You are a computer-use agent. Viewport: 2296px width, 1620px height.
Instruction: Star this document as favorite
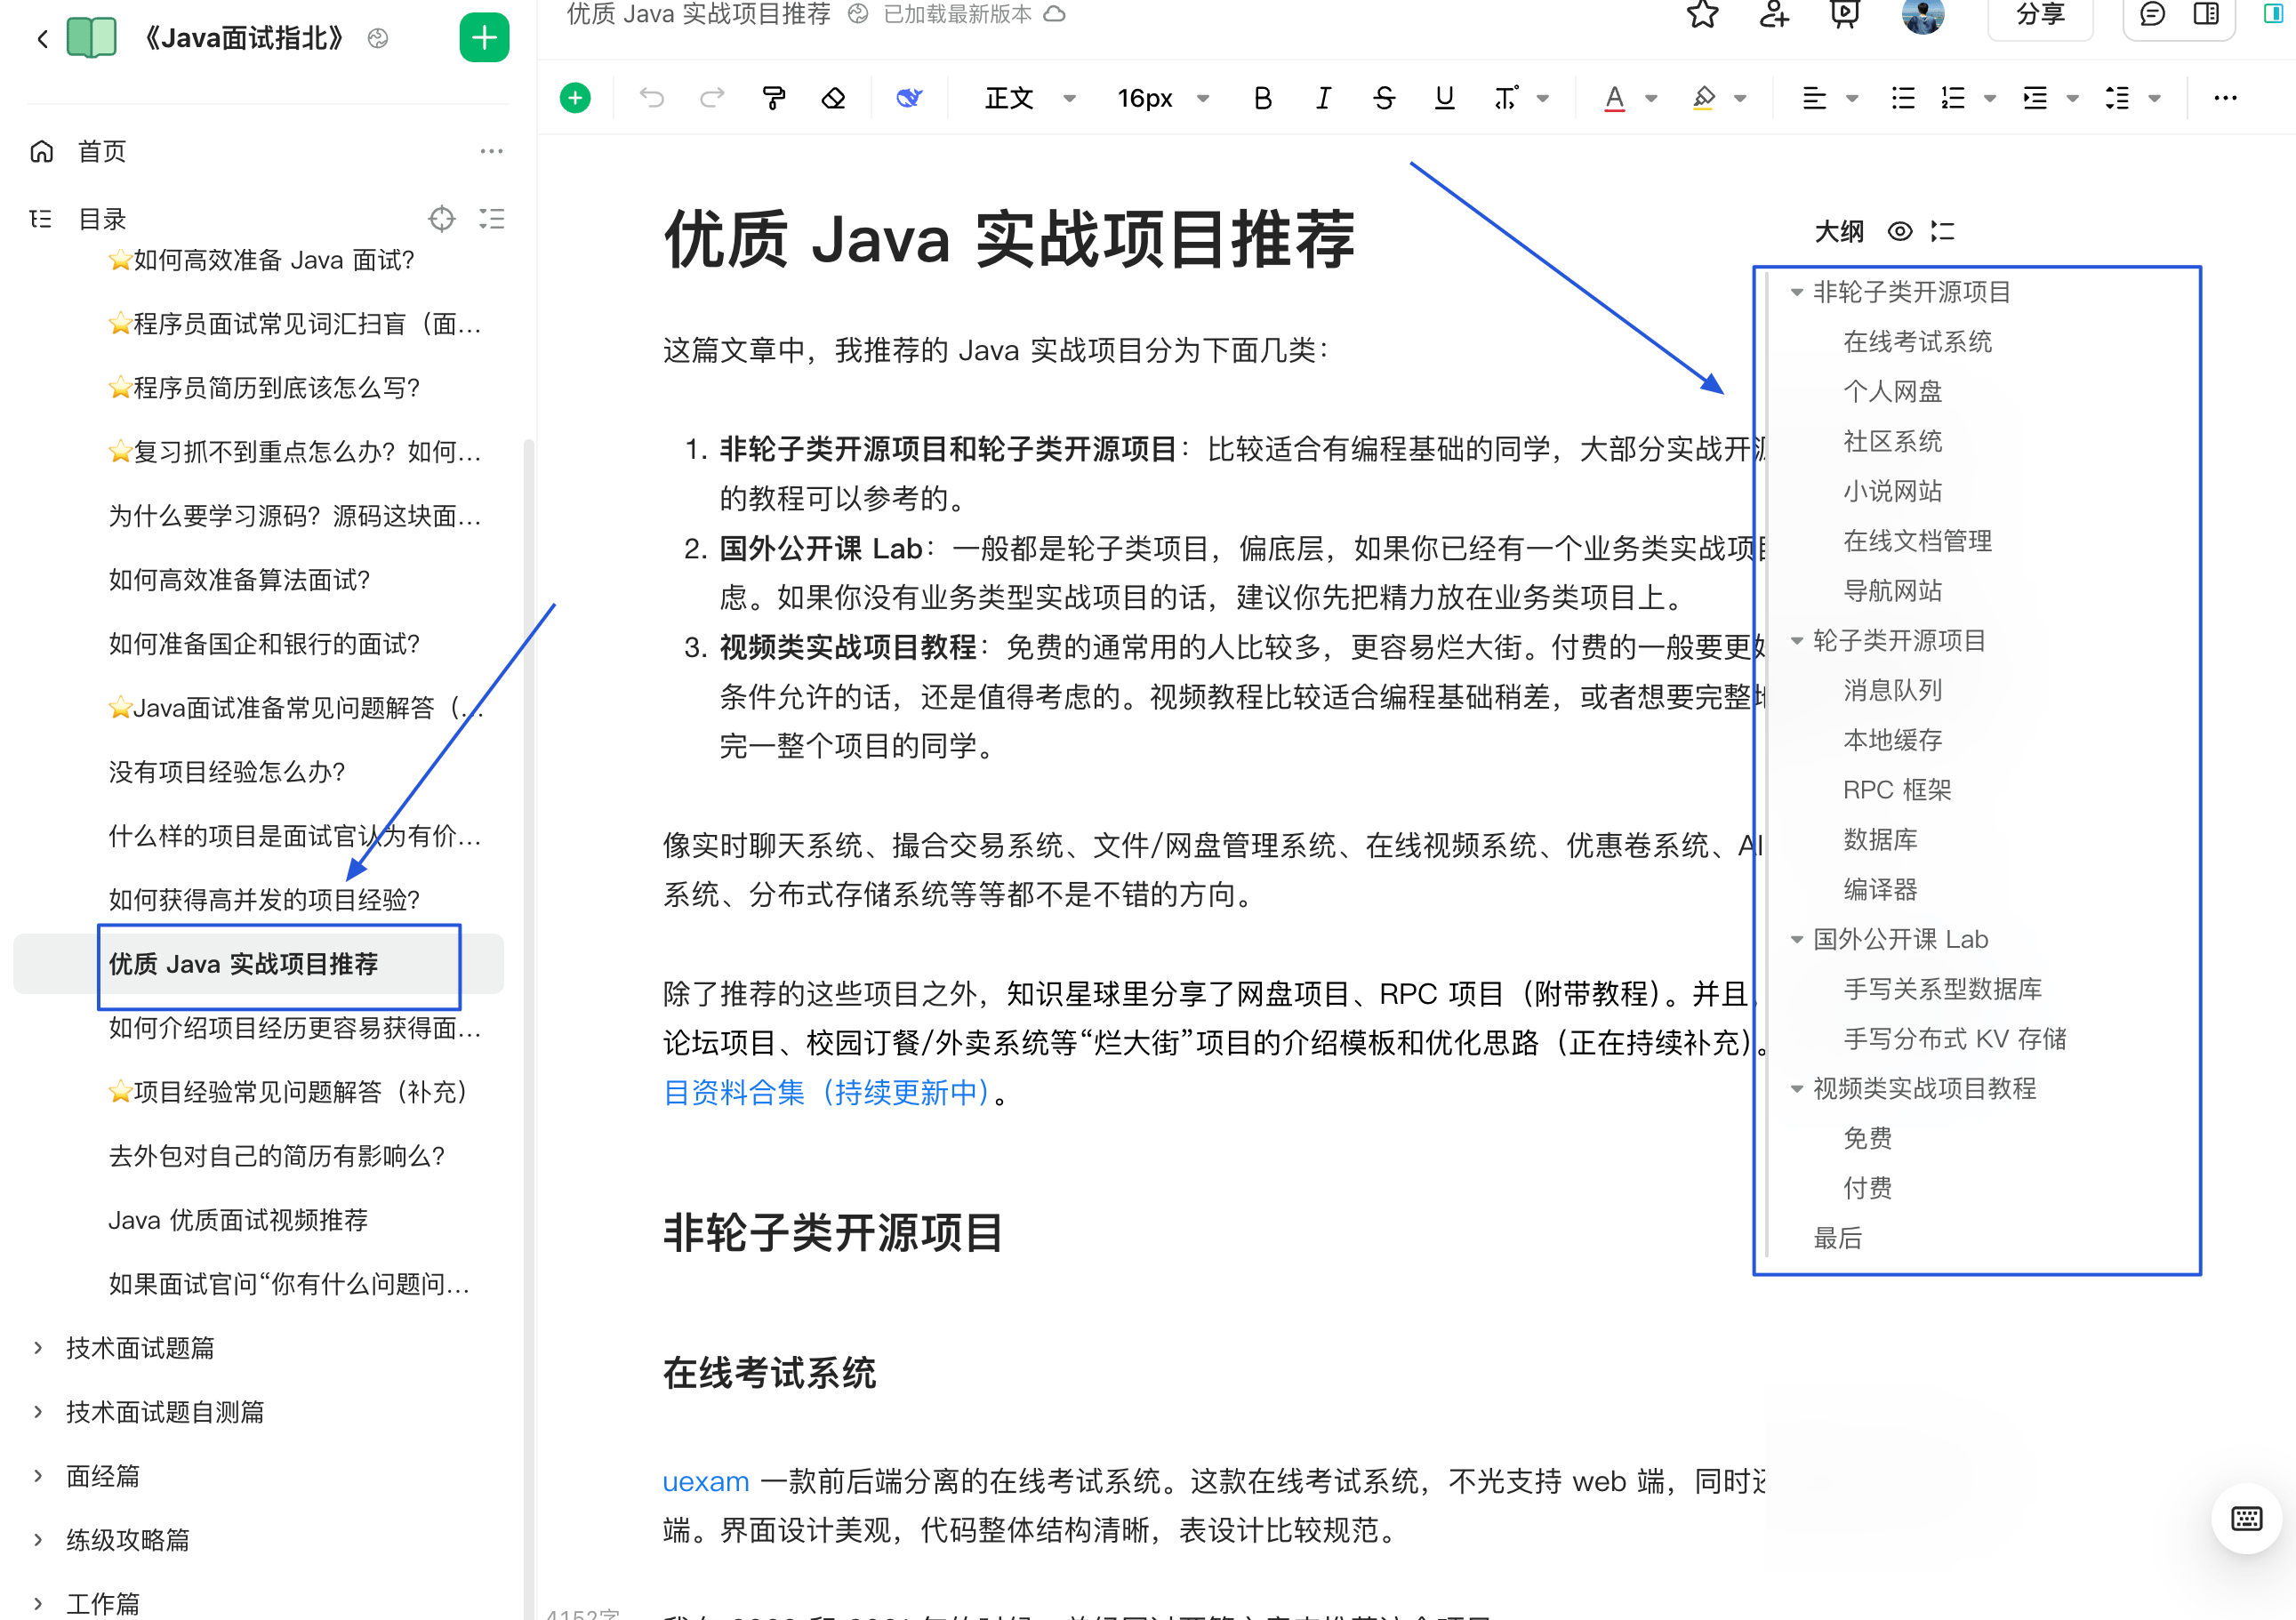tap(1703, 15)
